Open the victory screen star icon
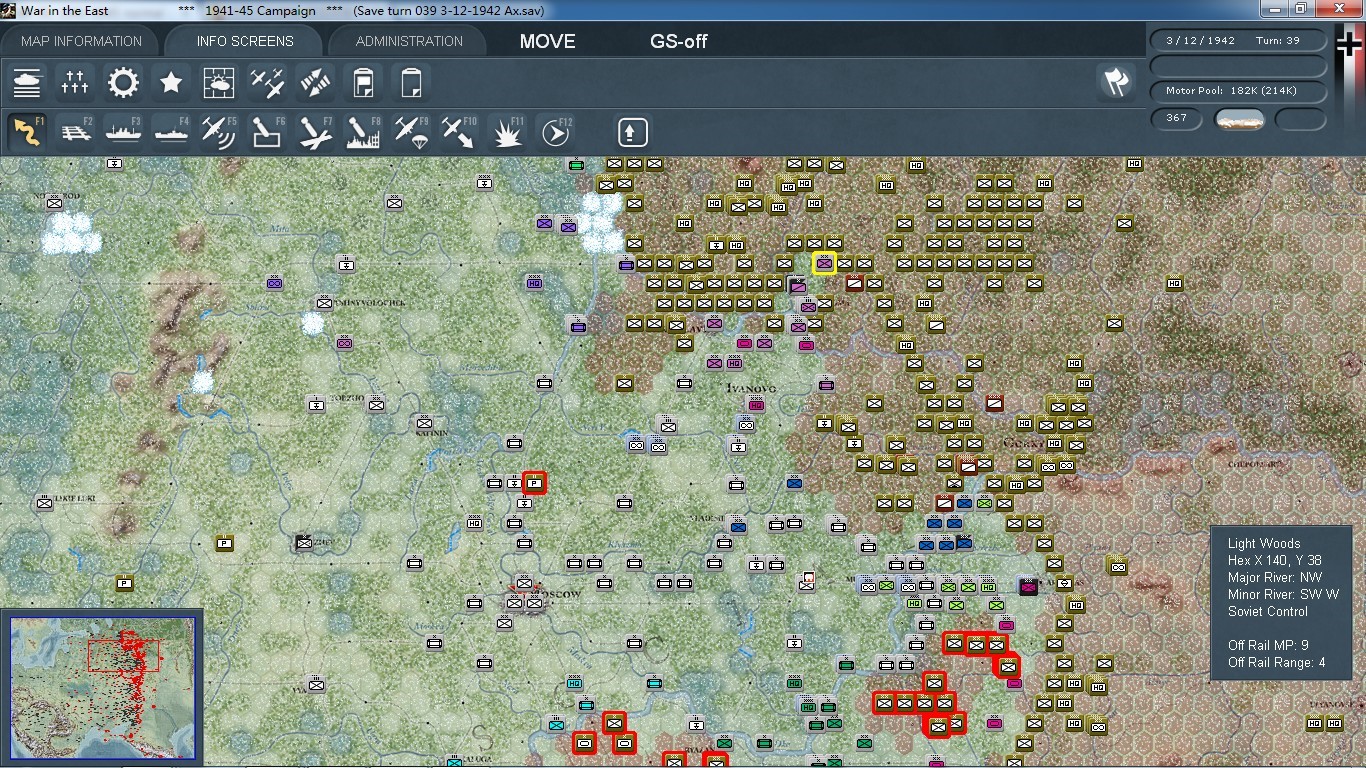Screen dimensions: 1366x768 171,83
